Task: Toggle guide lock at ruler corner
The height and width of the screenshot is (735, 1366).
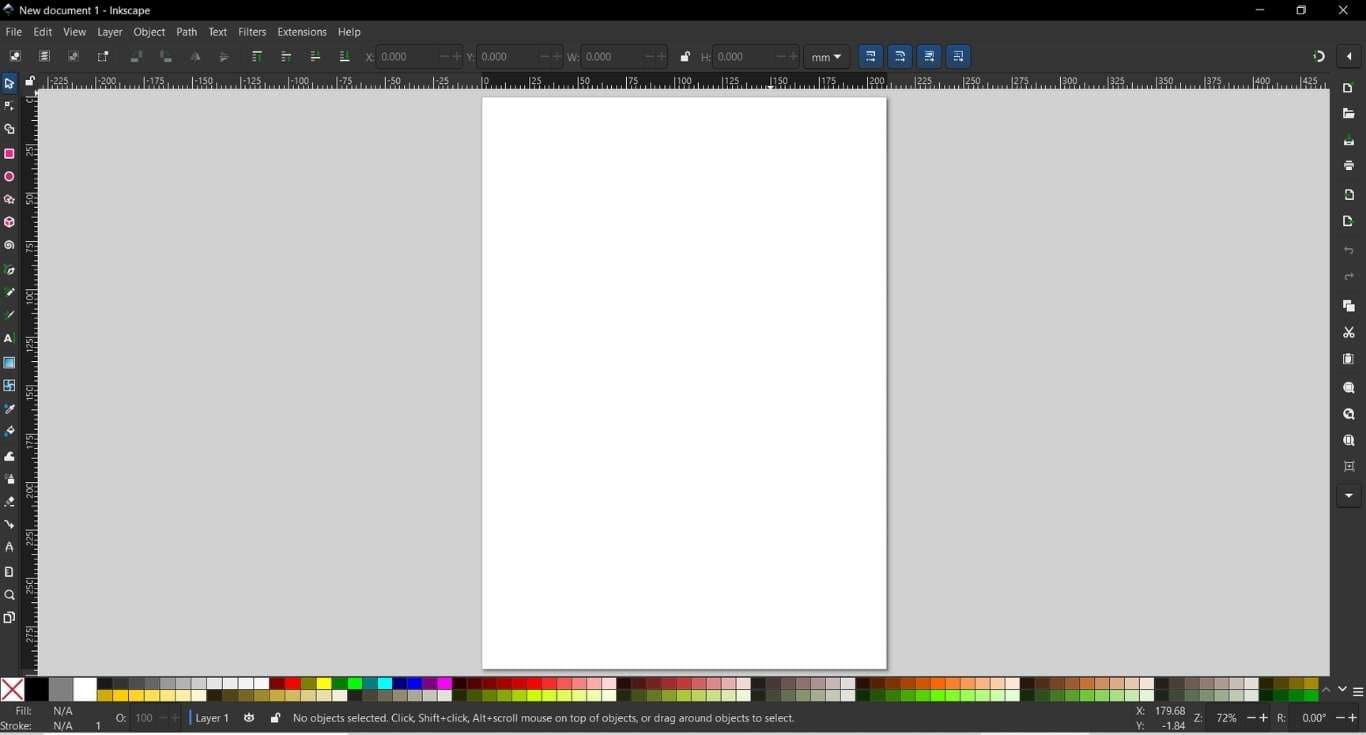Action: (x=30, y=81)
